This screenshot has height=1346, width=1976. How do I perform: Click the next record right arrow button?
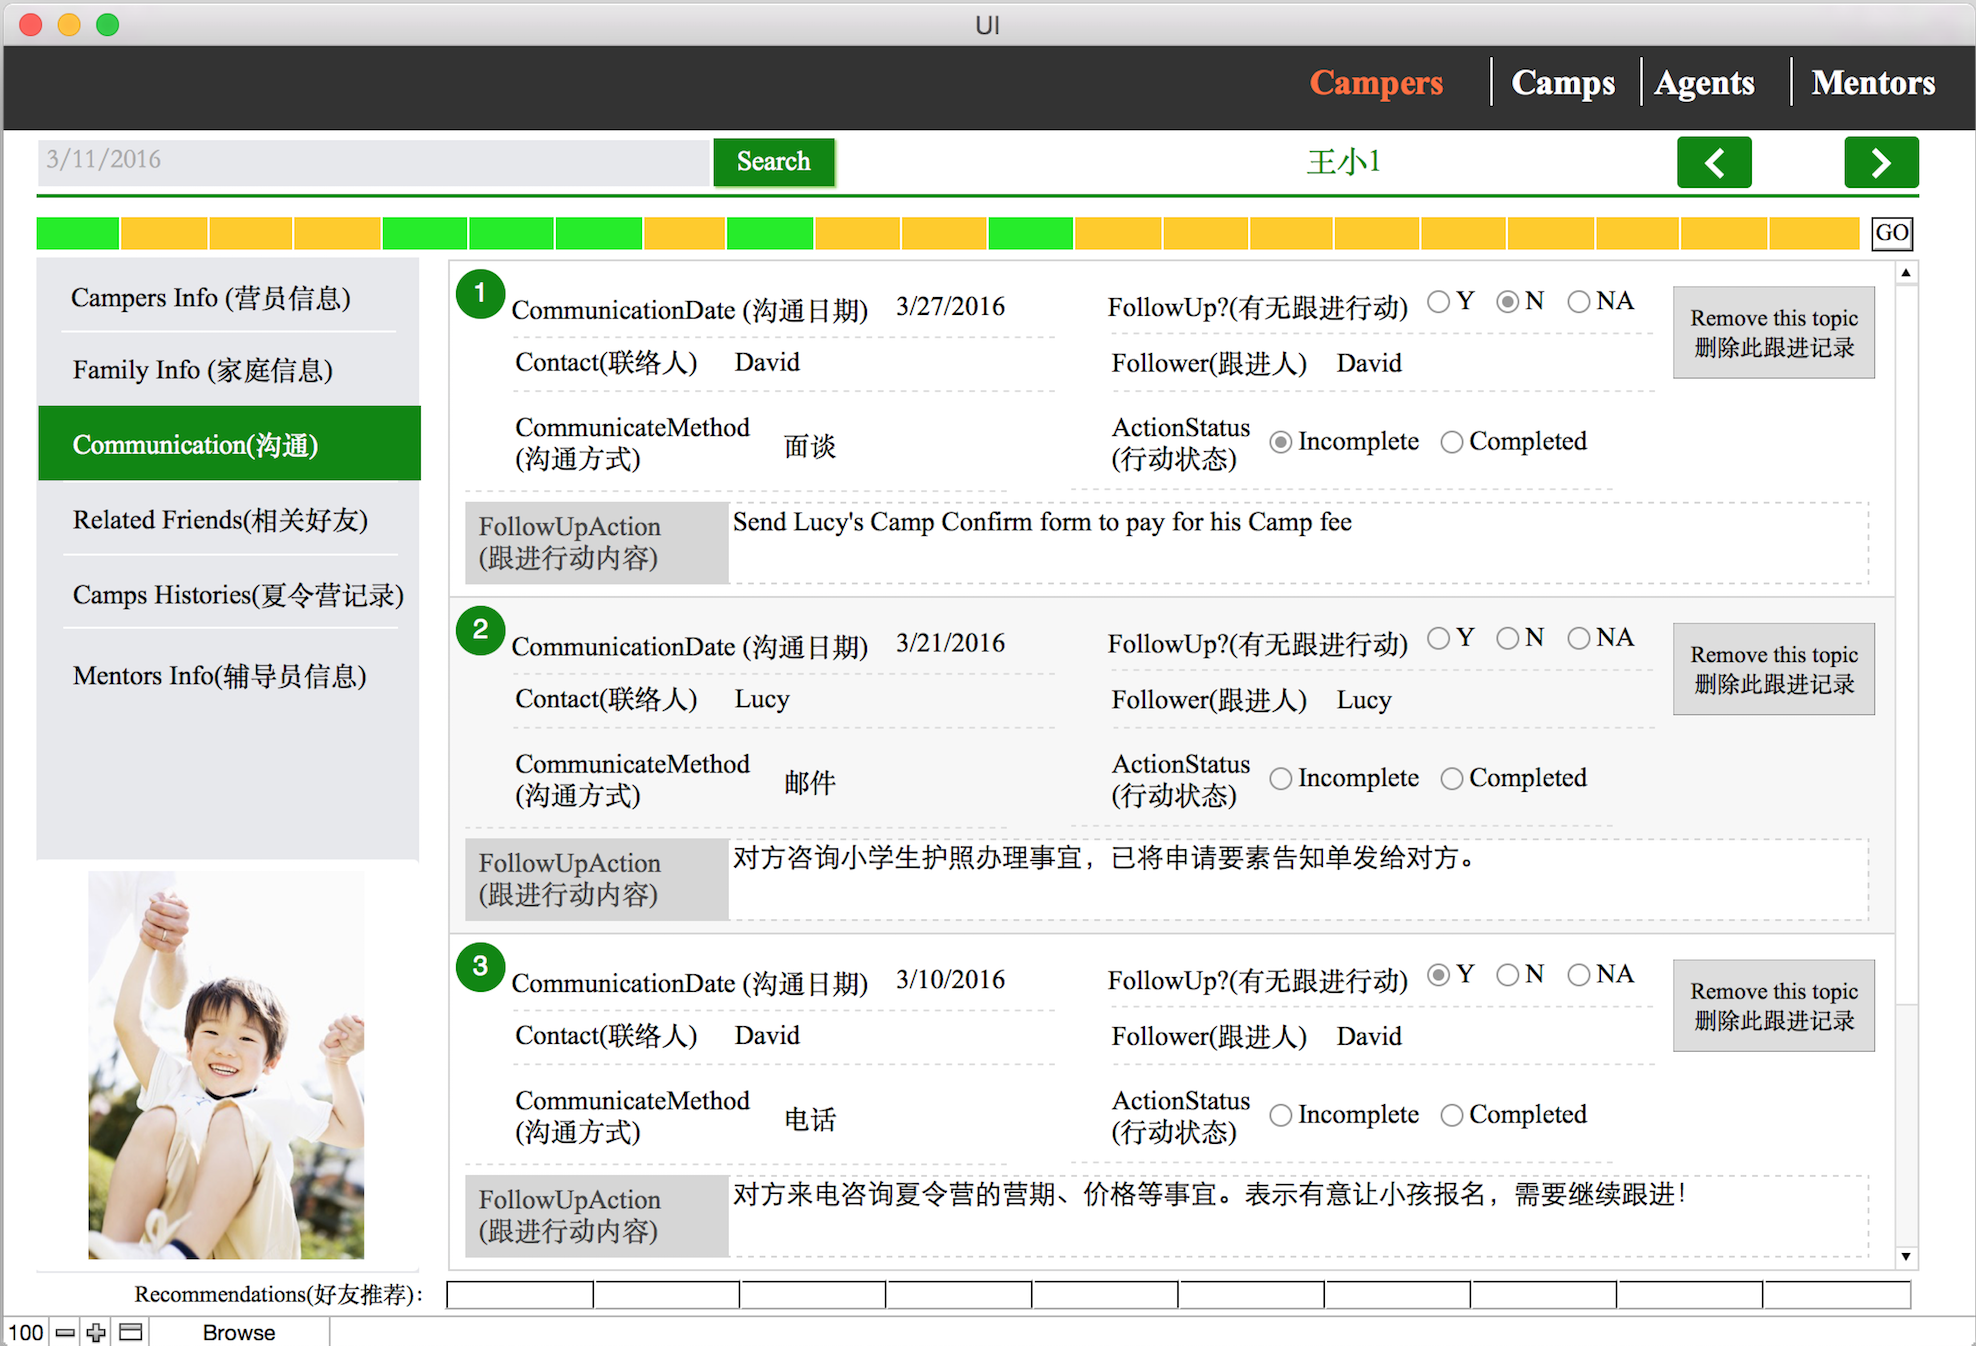pyautogui.click(x=1880, y=162)
